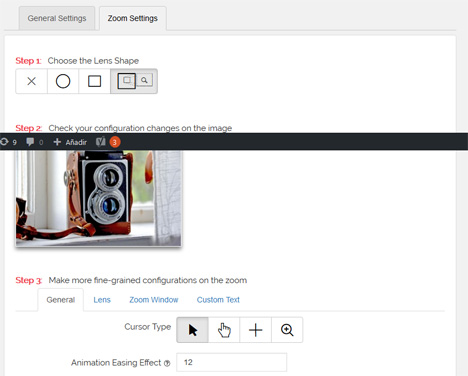Click the help icon beside Animation Easing Effect
Screen dimensions: 468x376
[x=167, y=363]
